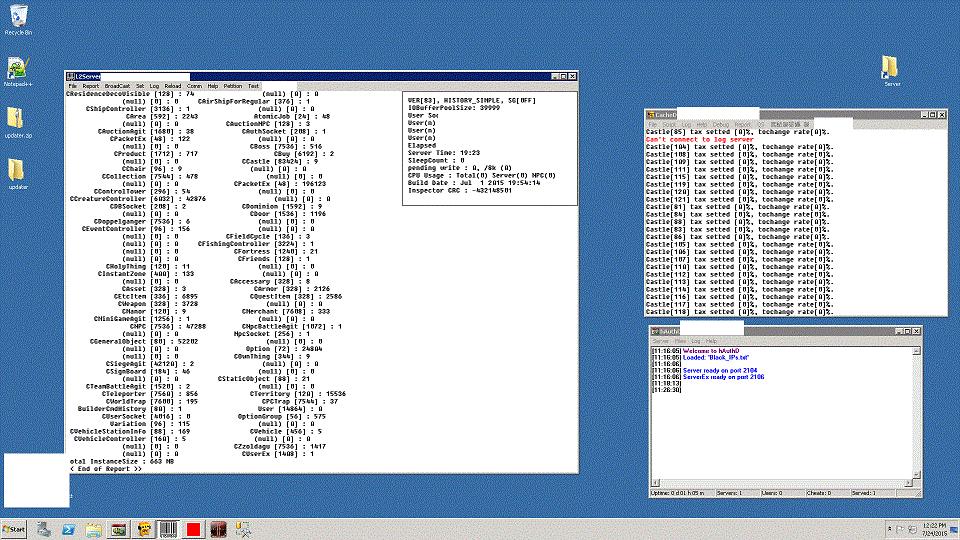Click the Build Date line in L2Server
This screenshot has width=960, height=540.
pyautogui.click(x=474, y=183)
